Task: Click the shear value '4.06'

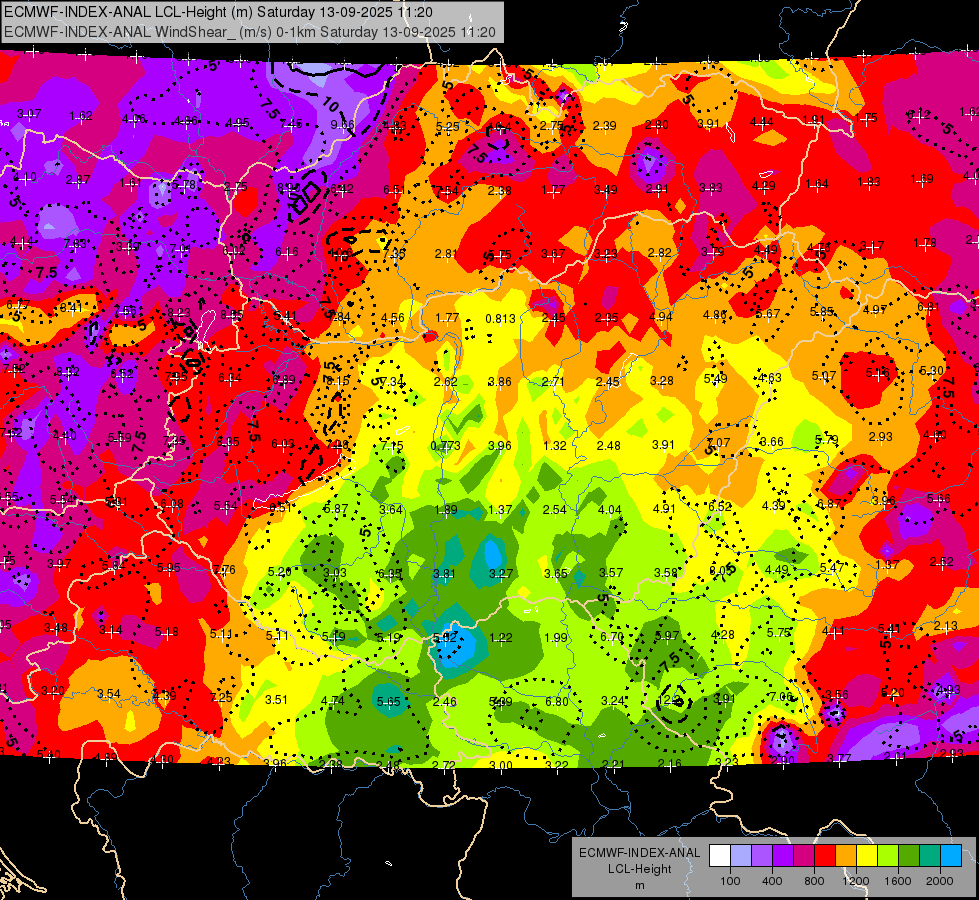Action: pyautogui.click(x=134, y=119)
